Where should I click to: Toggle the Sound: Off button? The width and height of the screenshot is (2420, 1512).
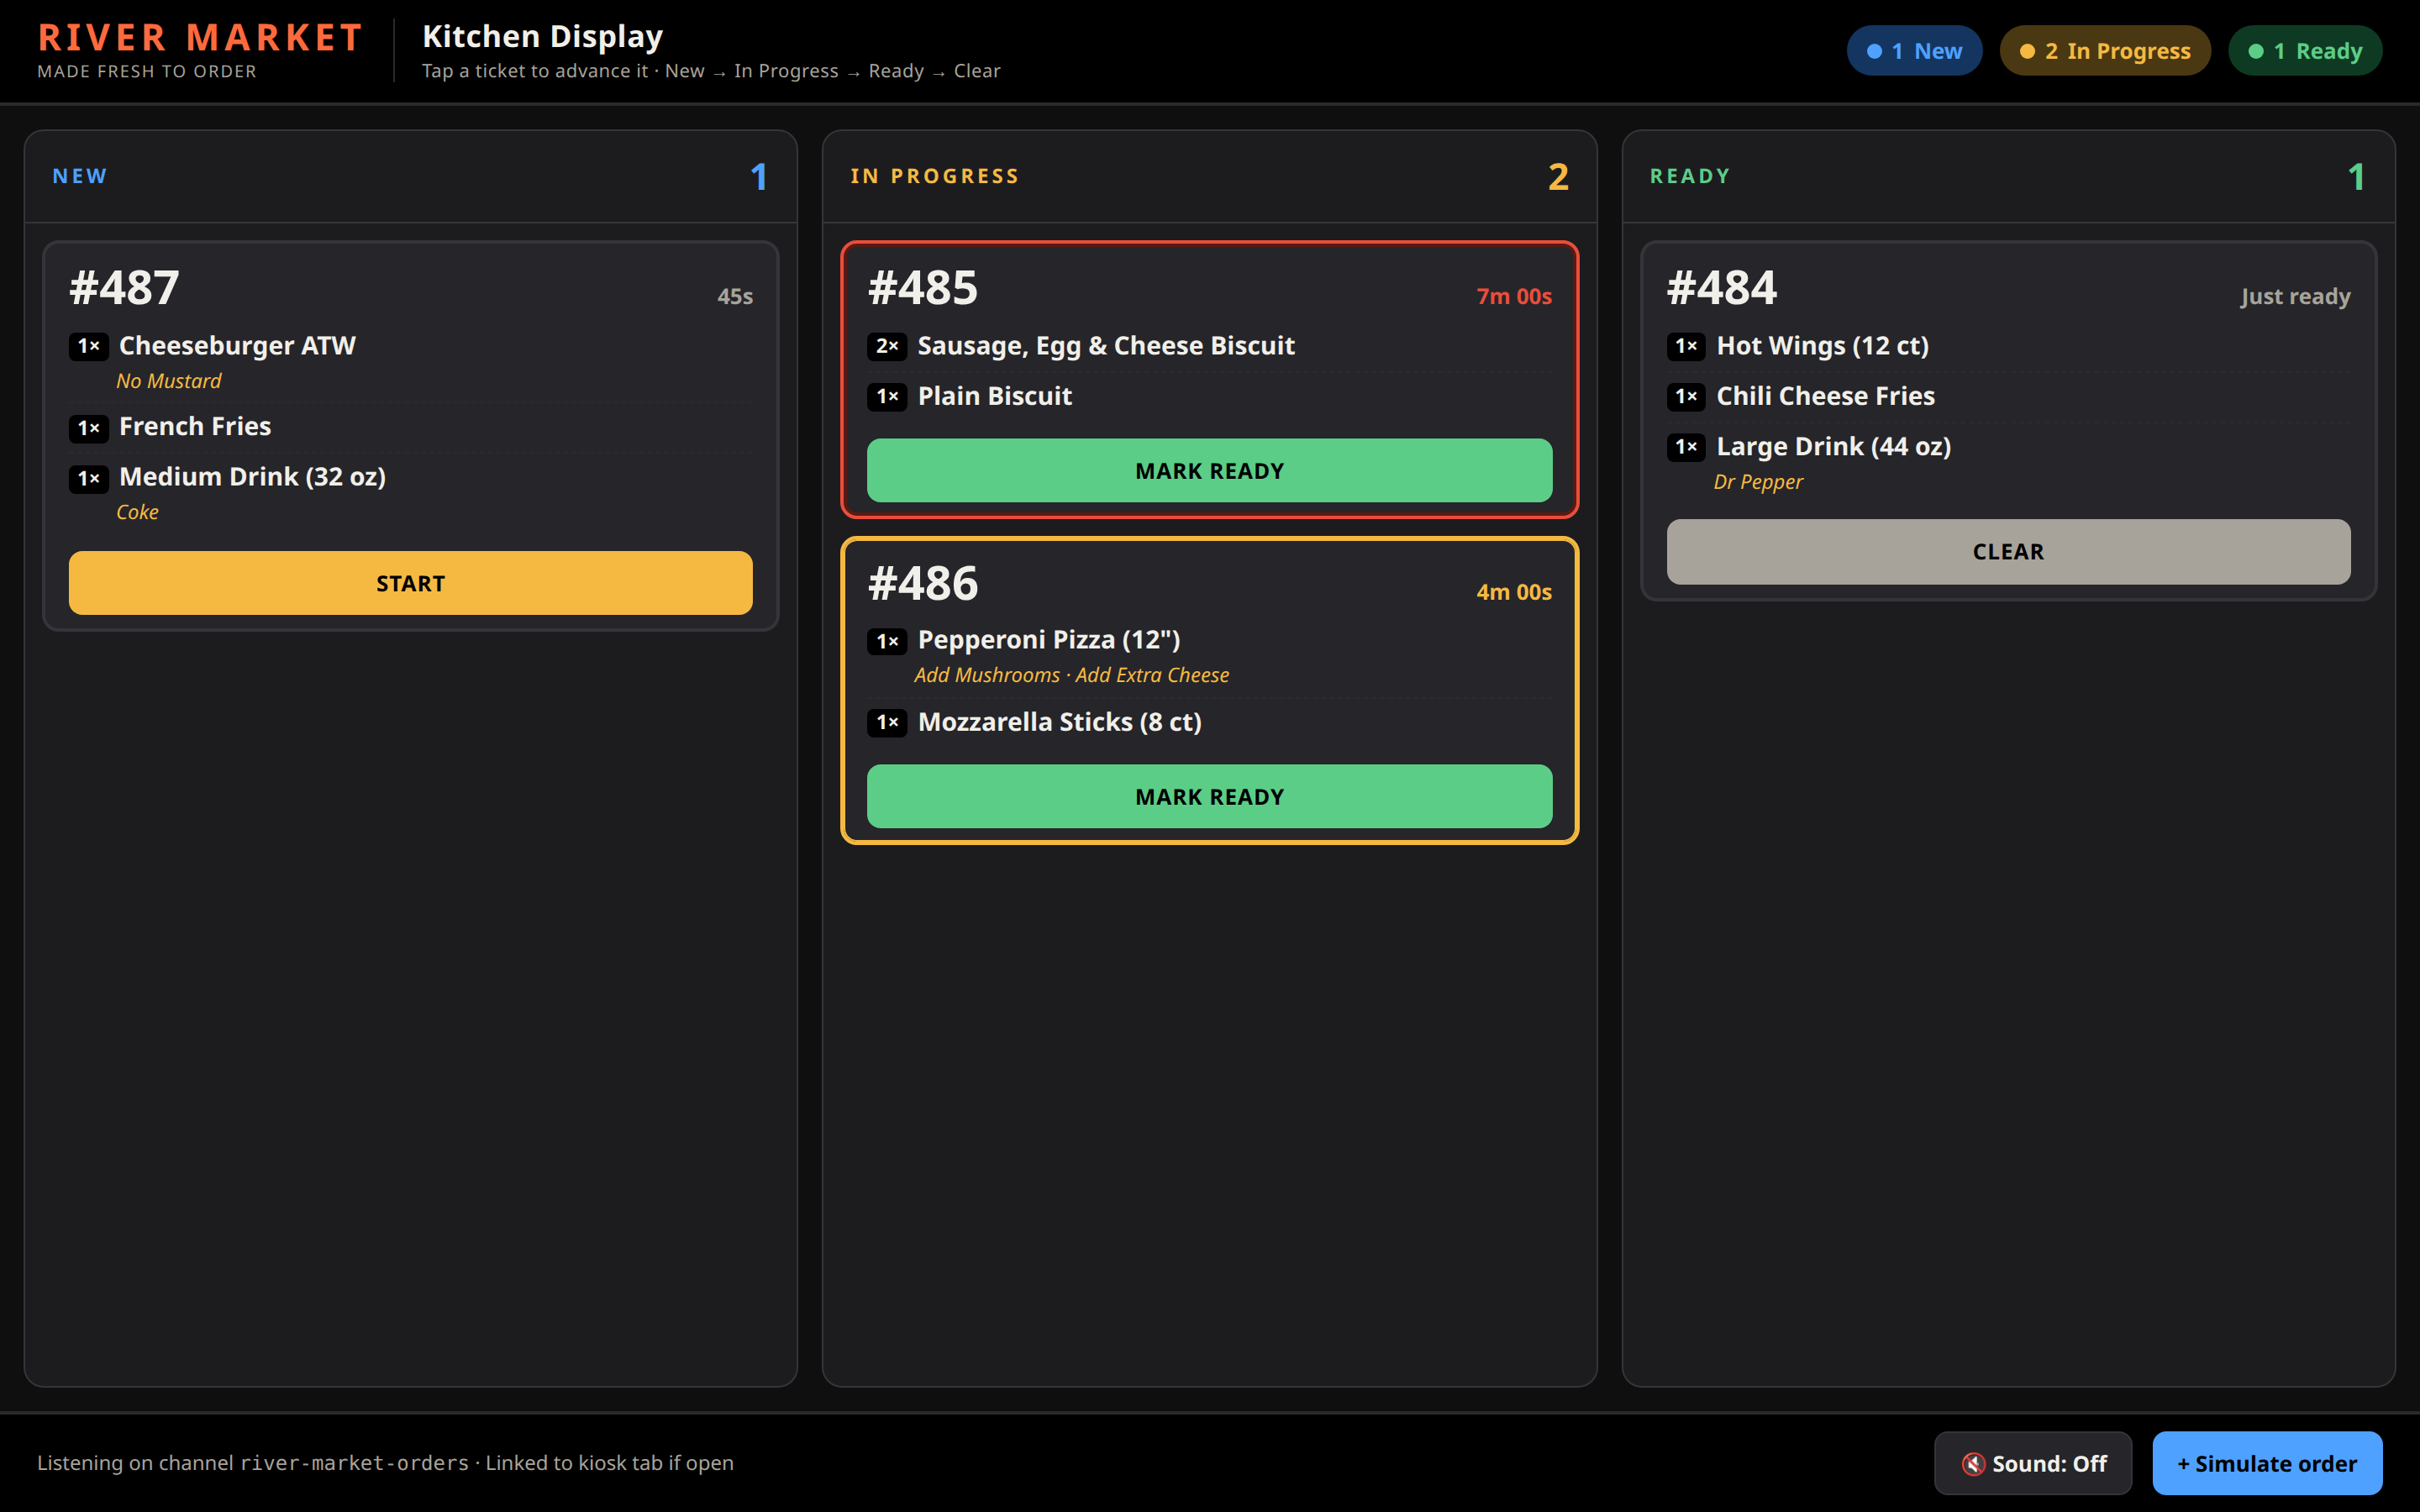[x=2032, y=1463]
